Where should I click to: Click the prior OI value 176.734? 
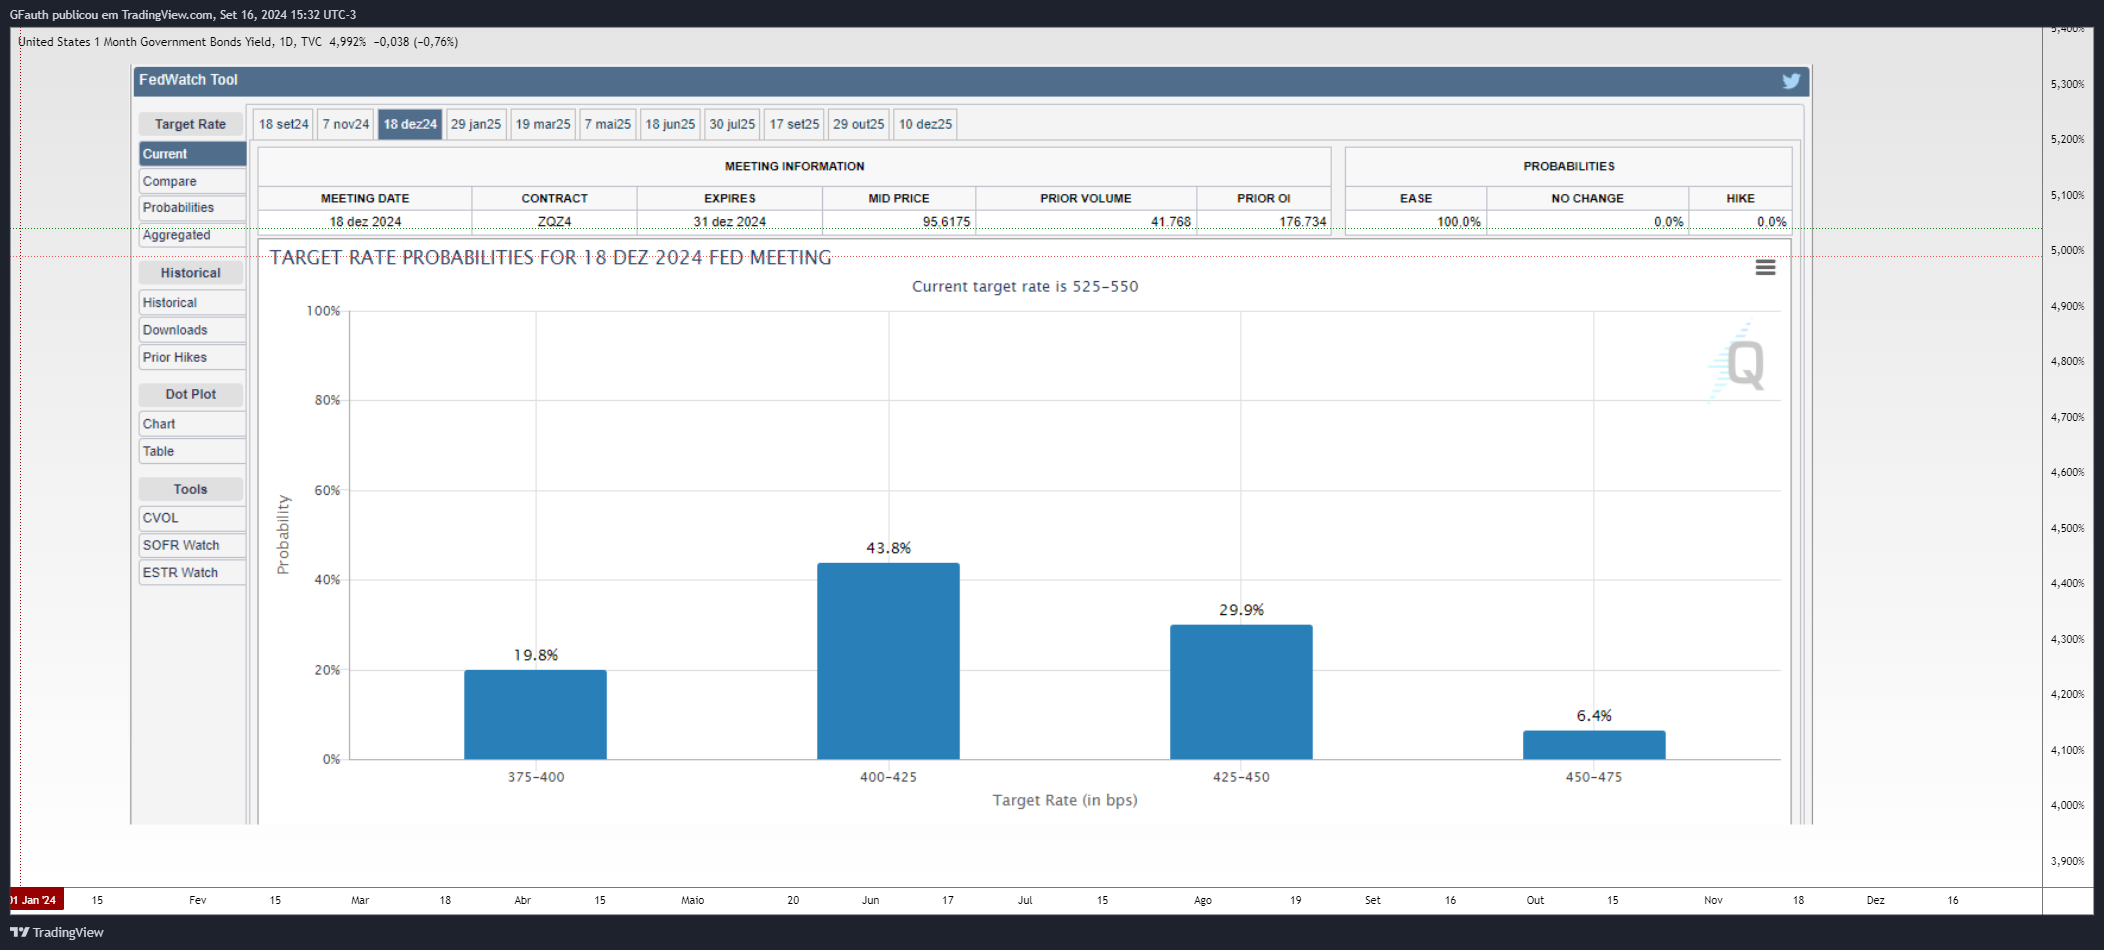[1303, 222]
